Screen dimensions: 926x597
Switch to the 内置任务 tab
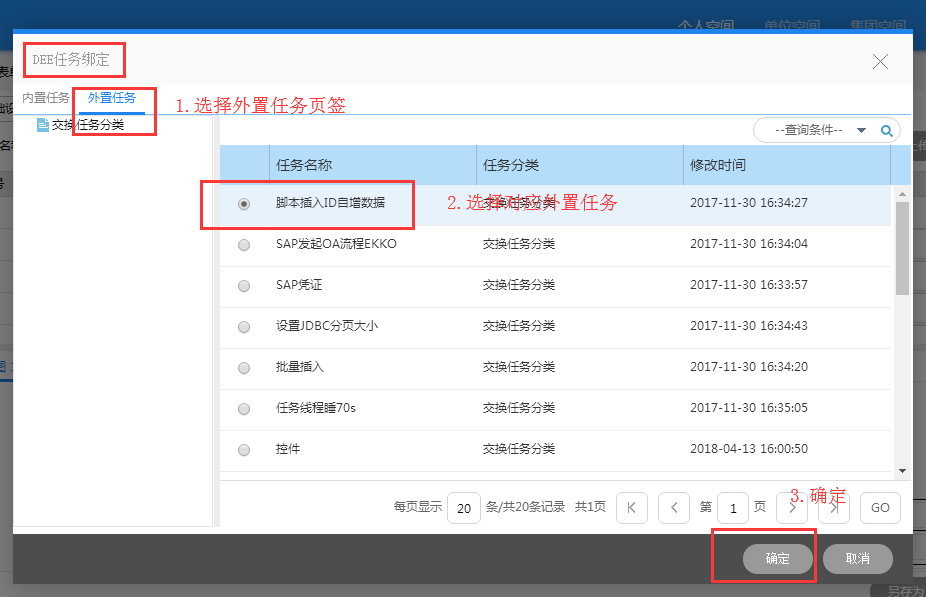tap(46, 98)
